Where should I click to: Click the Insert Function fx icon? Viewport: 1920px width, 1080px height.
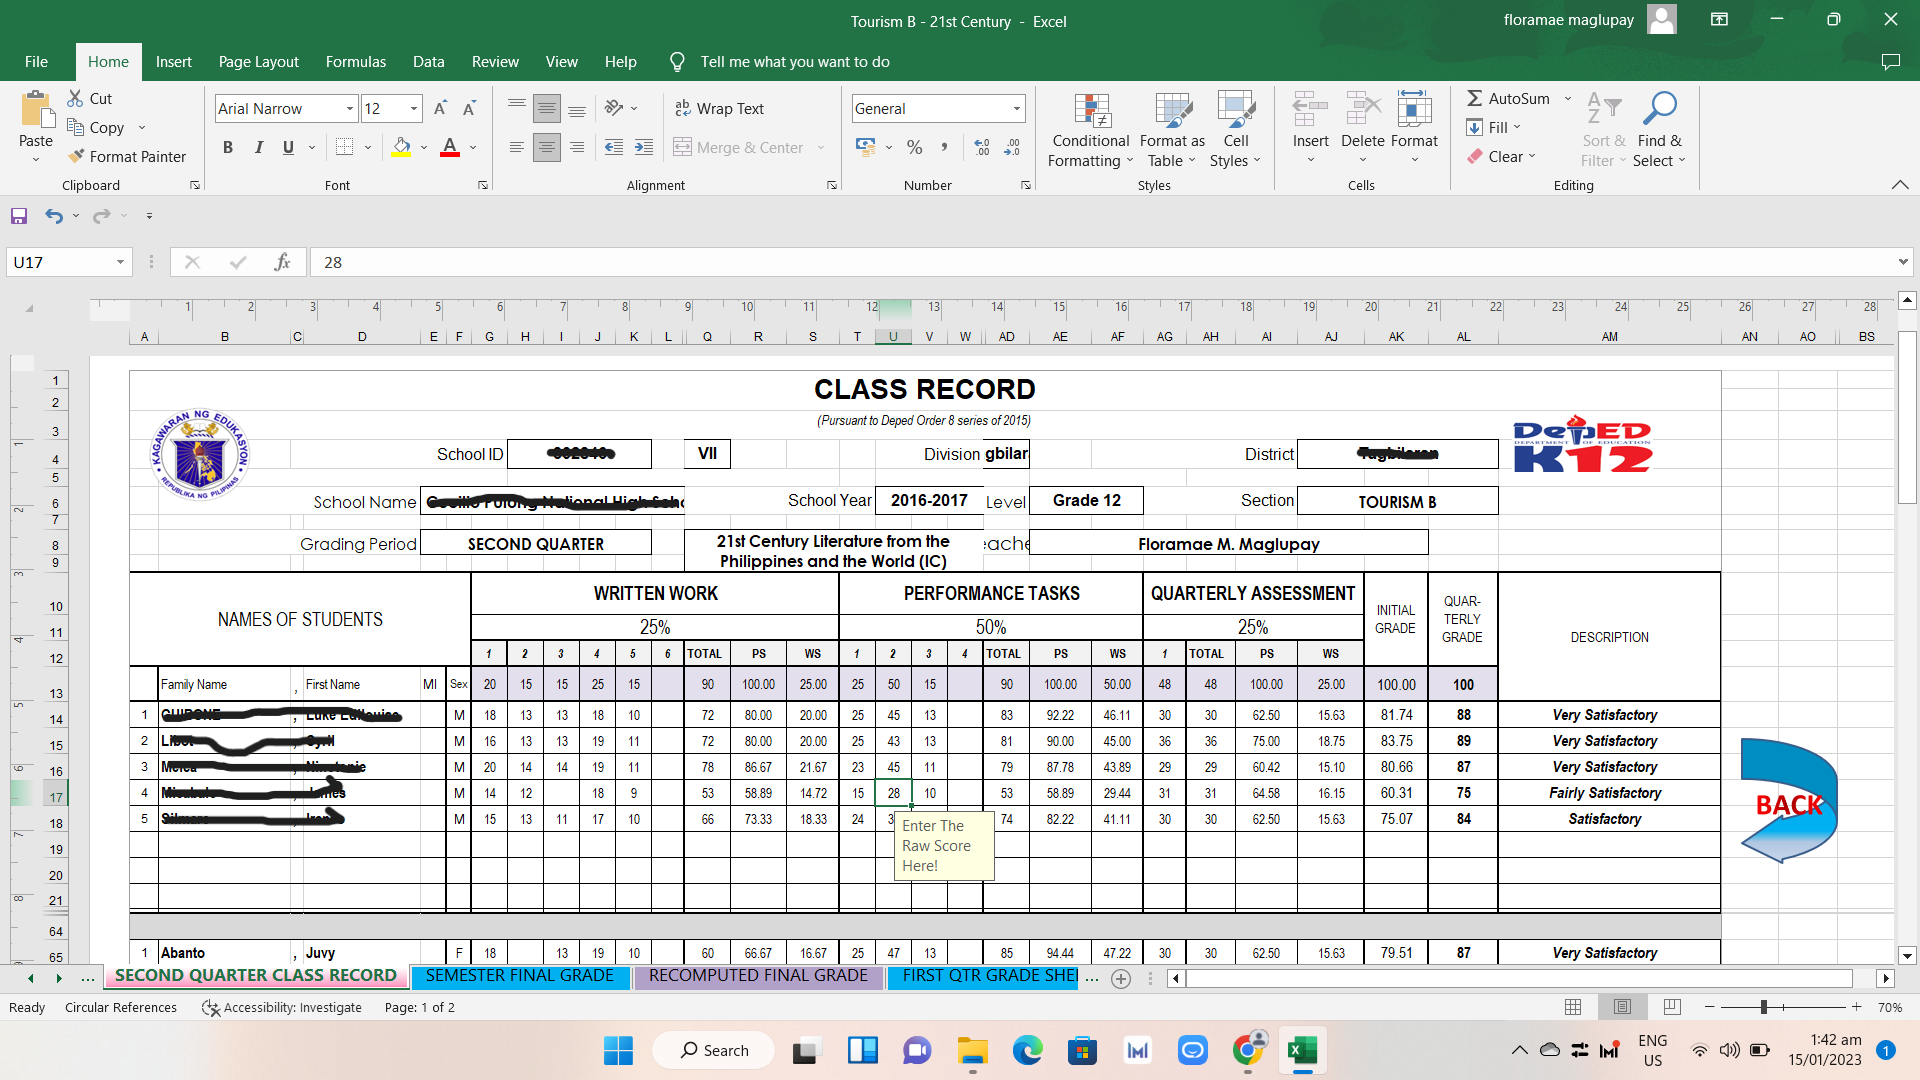click(282, 262)
